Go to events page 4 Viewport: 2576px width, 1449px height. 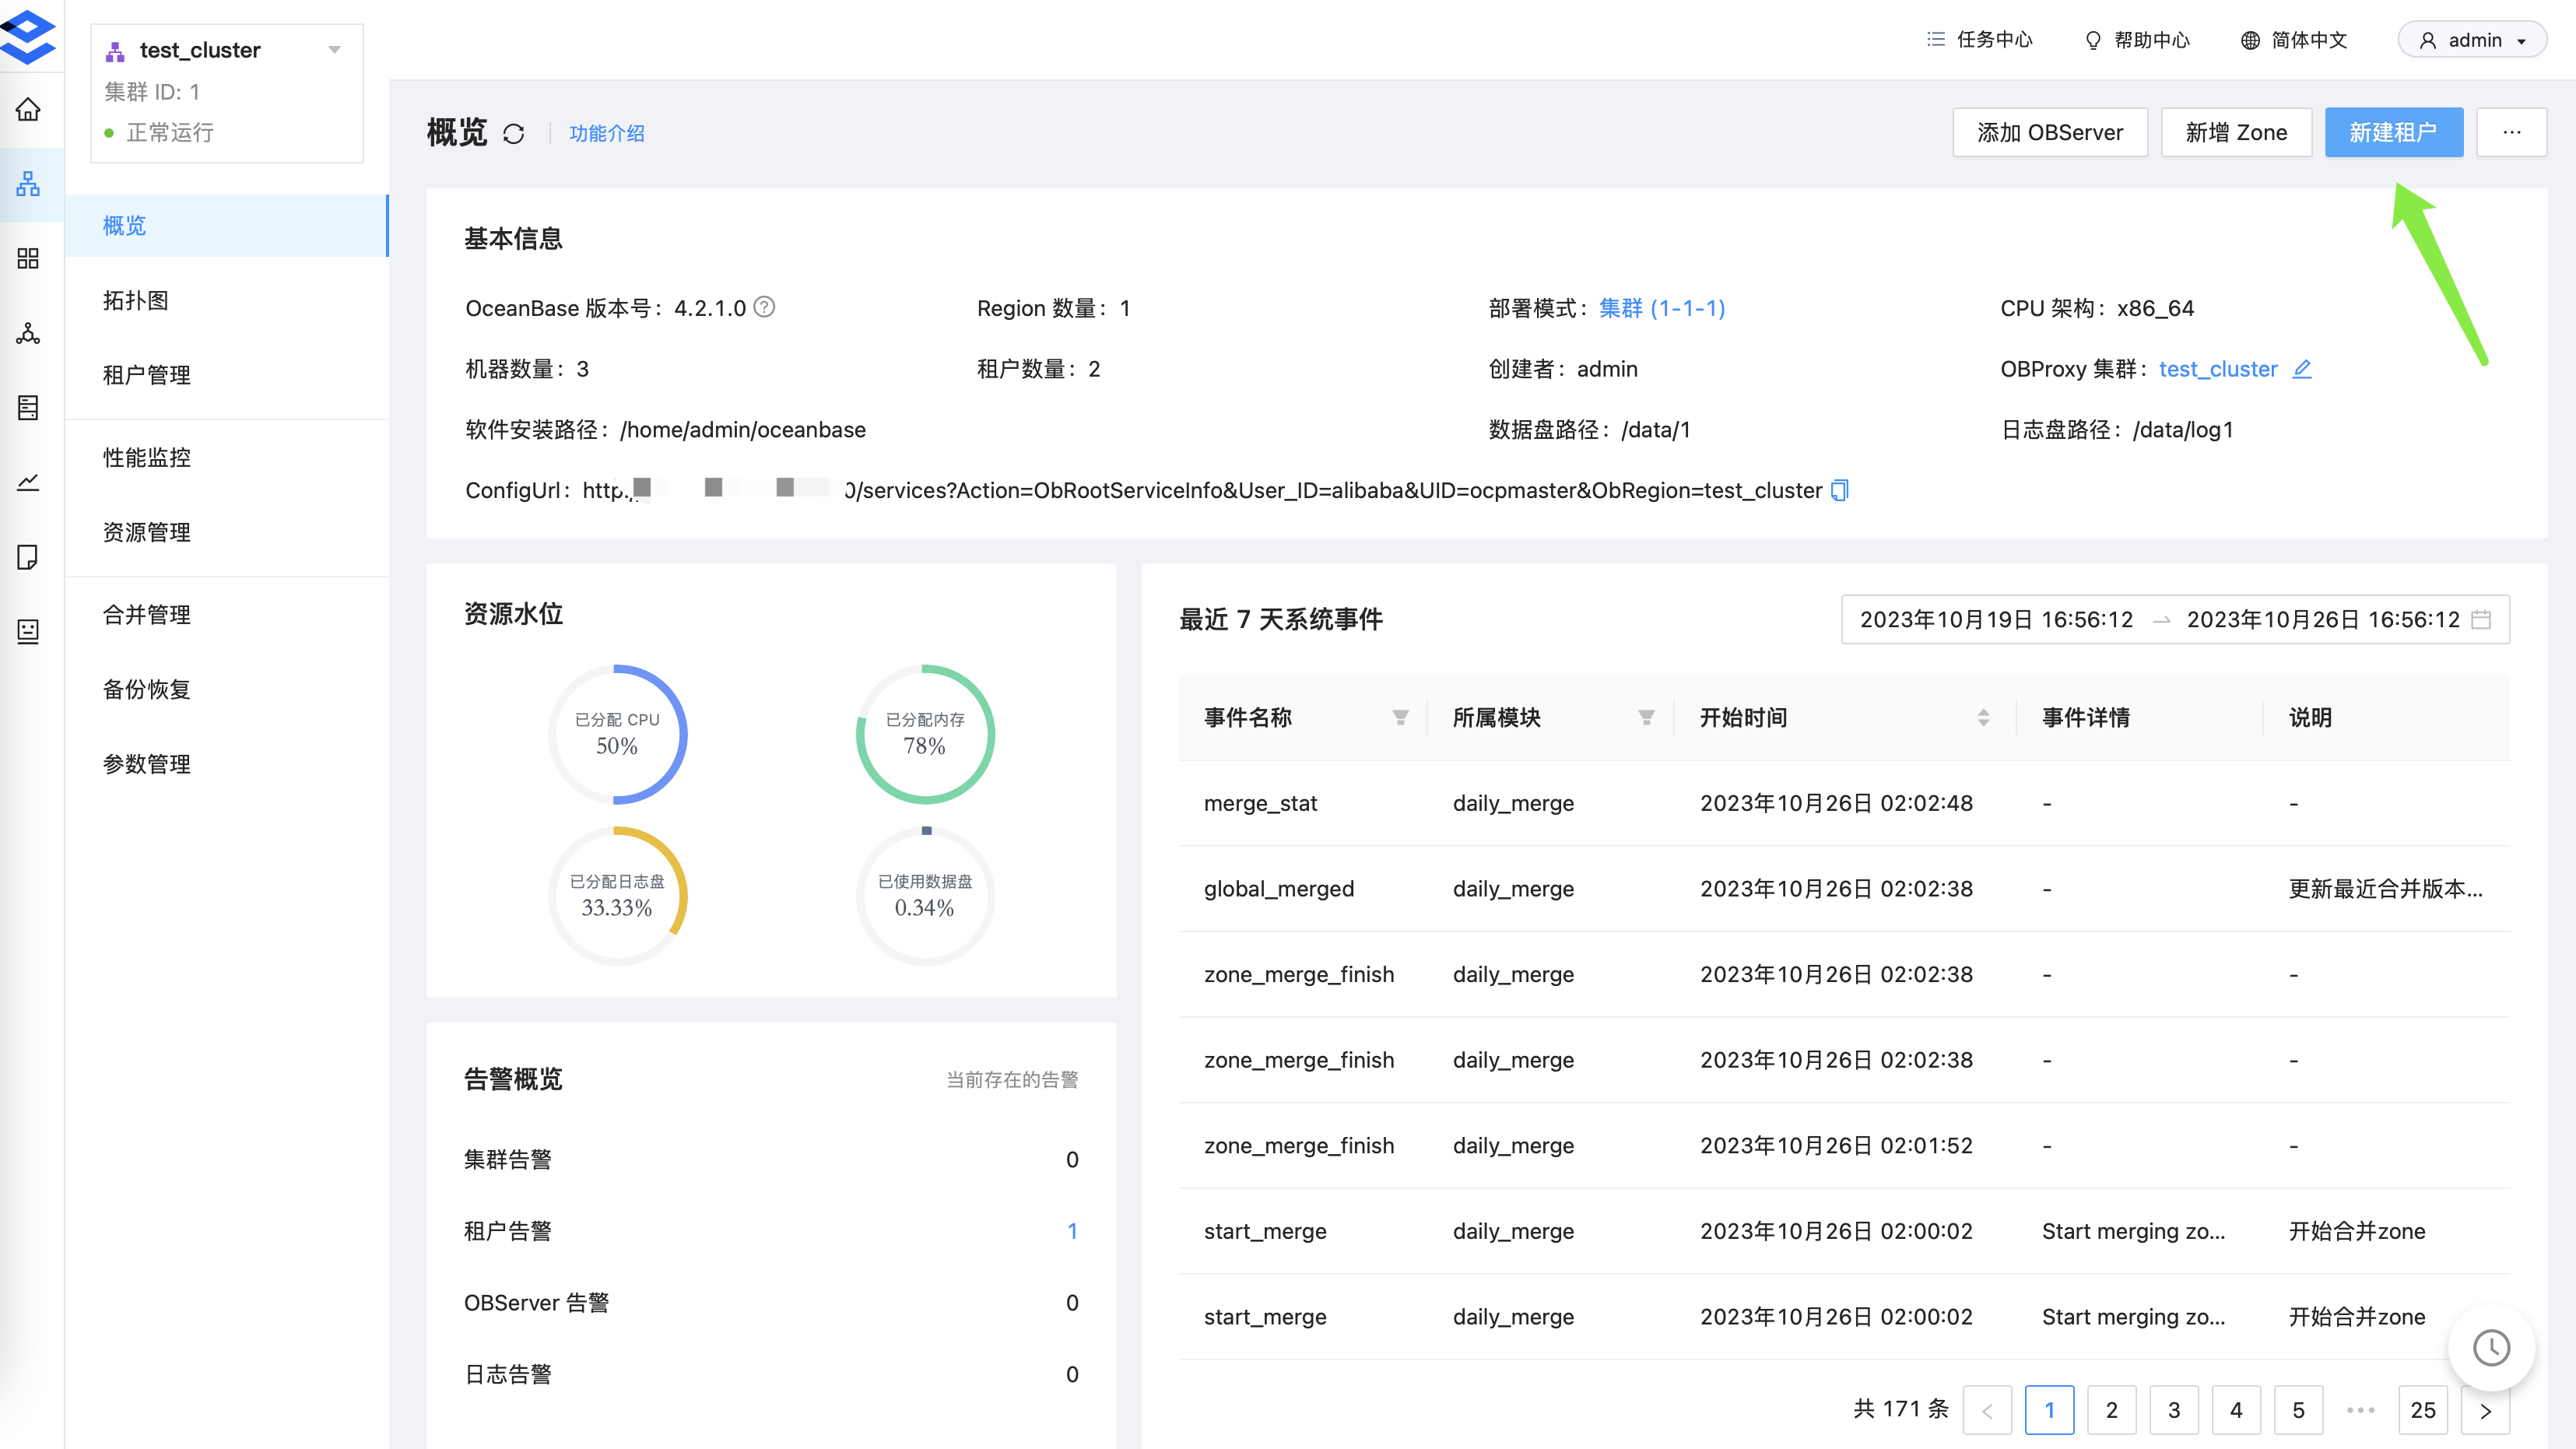click(x=2236, y=1410)
